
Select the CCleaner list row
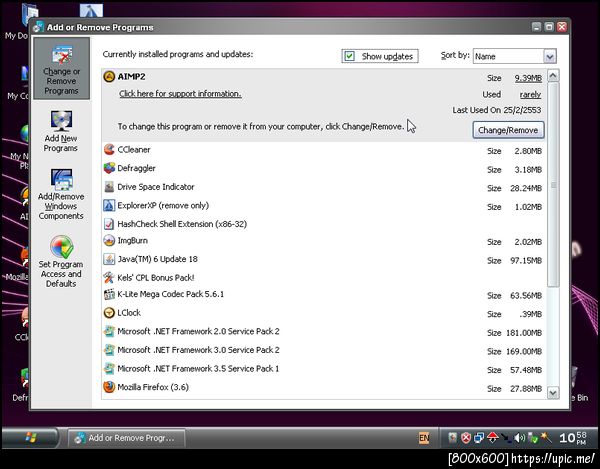tap(324, 150)
